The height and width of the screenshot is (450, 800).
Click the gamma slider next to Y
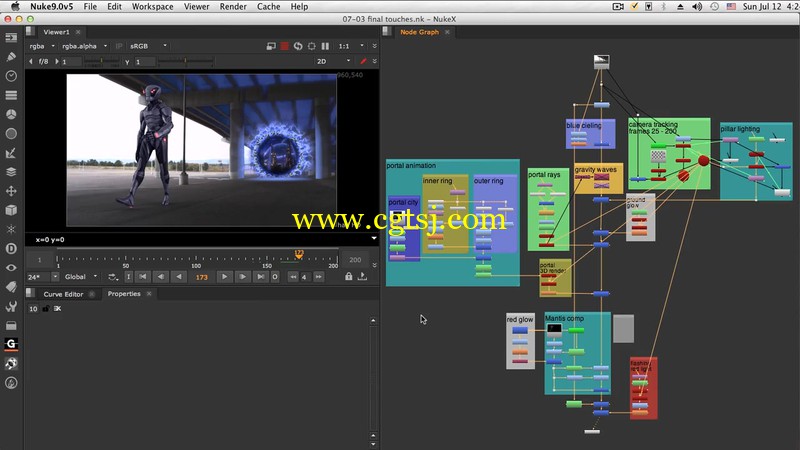(x=185, y=62)
